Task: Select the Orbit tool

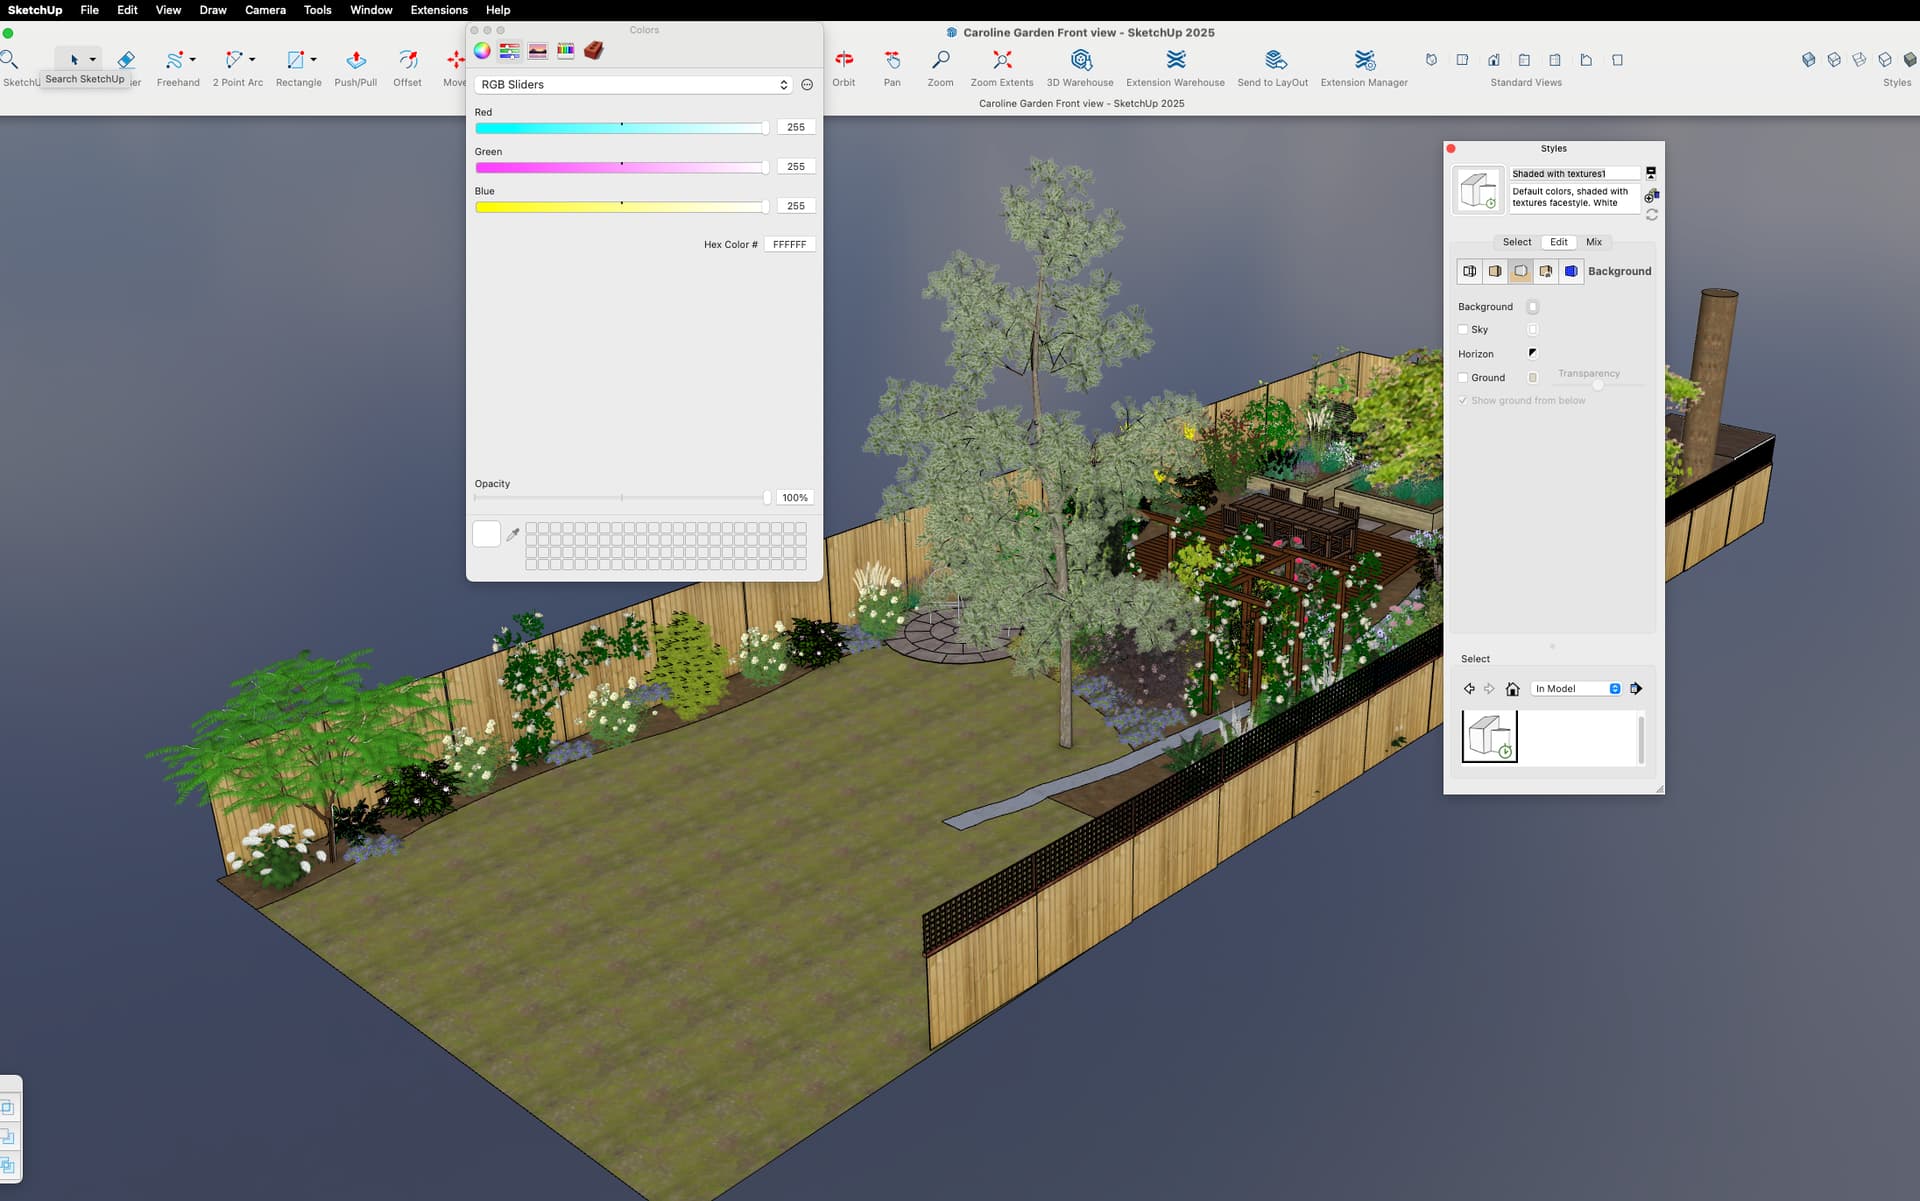Action: point(843,61)
